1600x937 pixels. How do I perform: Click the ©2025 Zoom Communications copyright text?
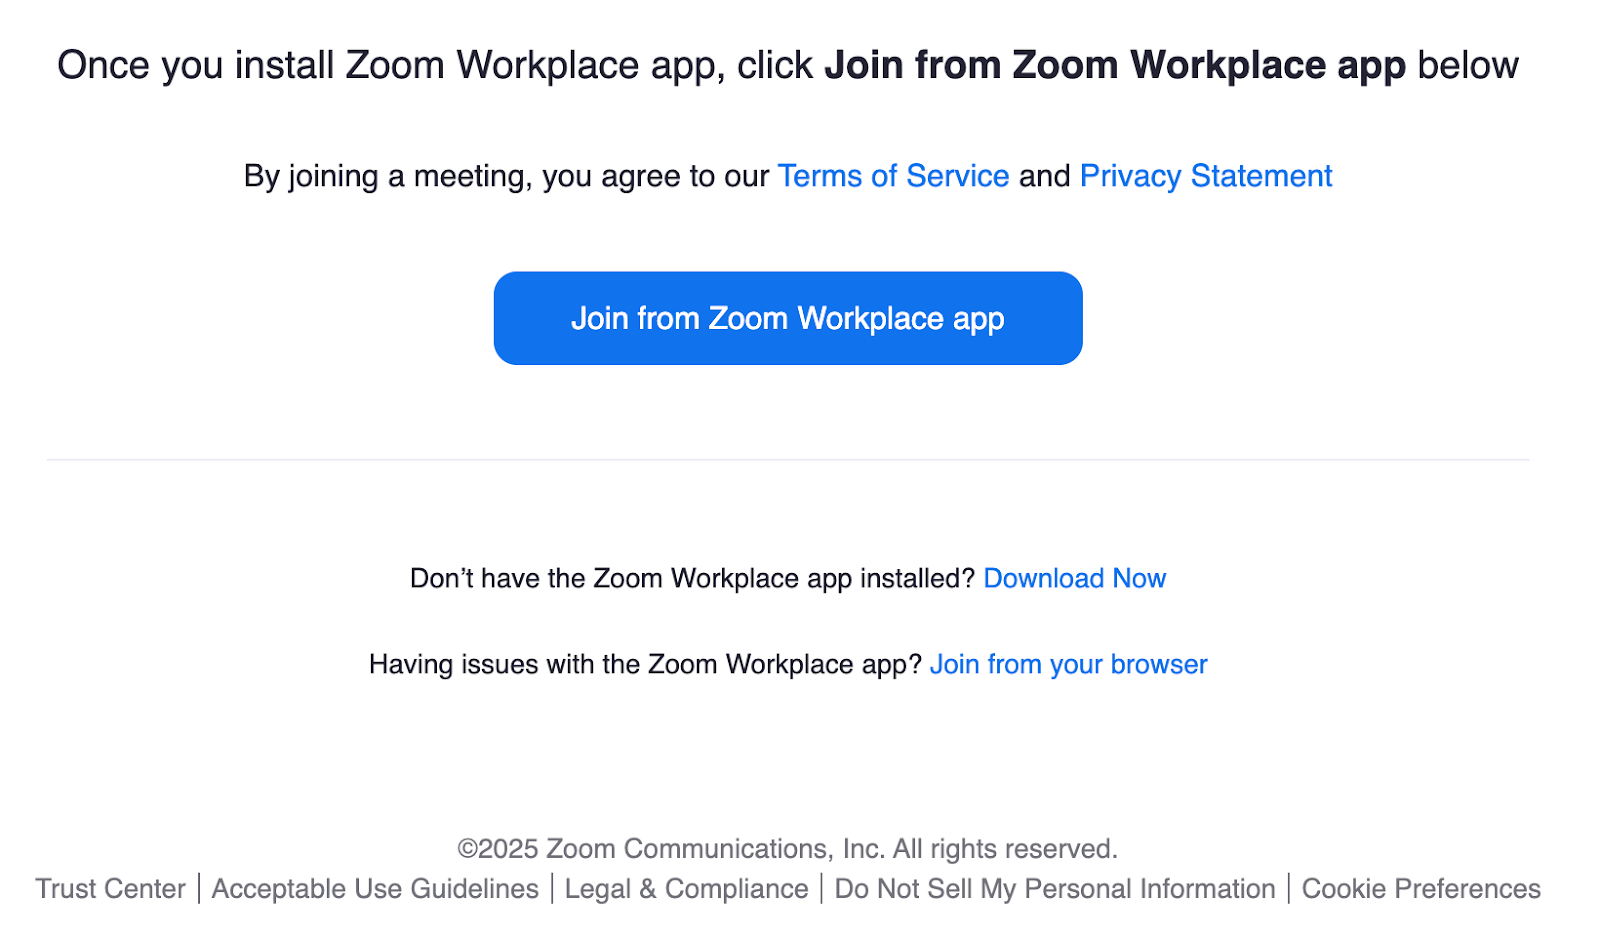670,848
